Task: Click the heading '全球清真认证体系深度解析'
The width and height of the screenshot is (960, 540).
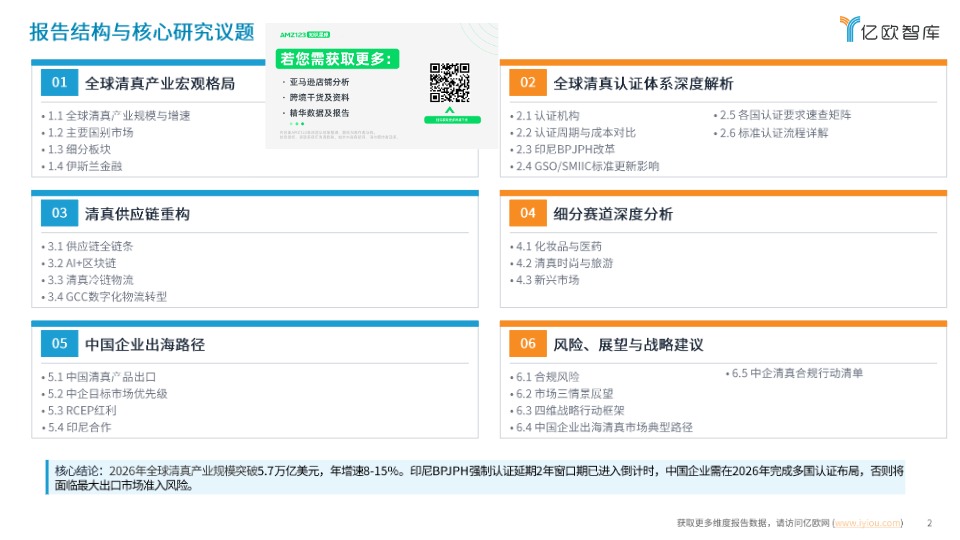Action: click(643, 84)
